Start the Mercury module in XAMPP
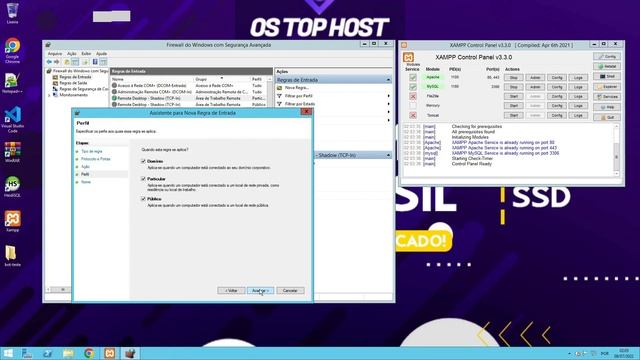The height and width of the screenshot is (360, 640). click(513, 106)
